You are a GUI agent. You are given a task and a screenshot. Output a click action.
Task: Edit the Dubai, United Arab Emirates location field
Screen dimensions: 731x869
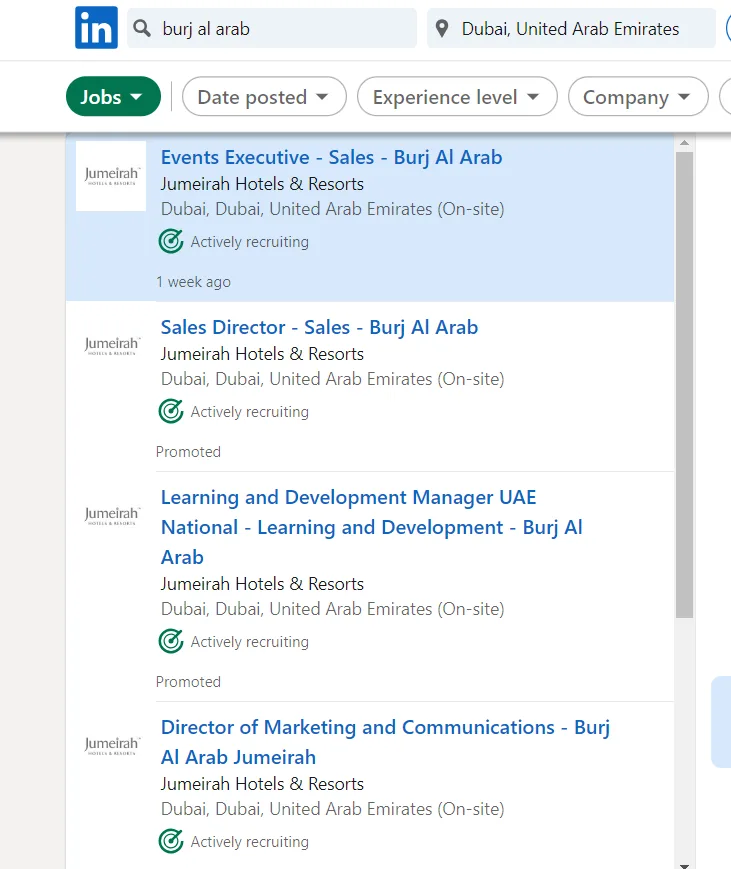pos(571,28)
